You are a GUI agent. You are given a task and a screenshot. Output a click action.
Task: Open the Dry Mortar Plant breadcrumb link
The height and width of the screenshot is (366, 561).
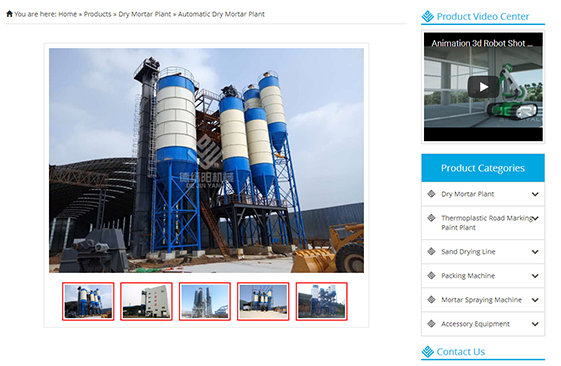pyautogui.click(x=145, y=14)
